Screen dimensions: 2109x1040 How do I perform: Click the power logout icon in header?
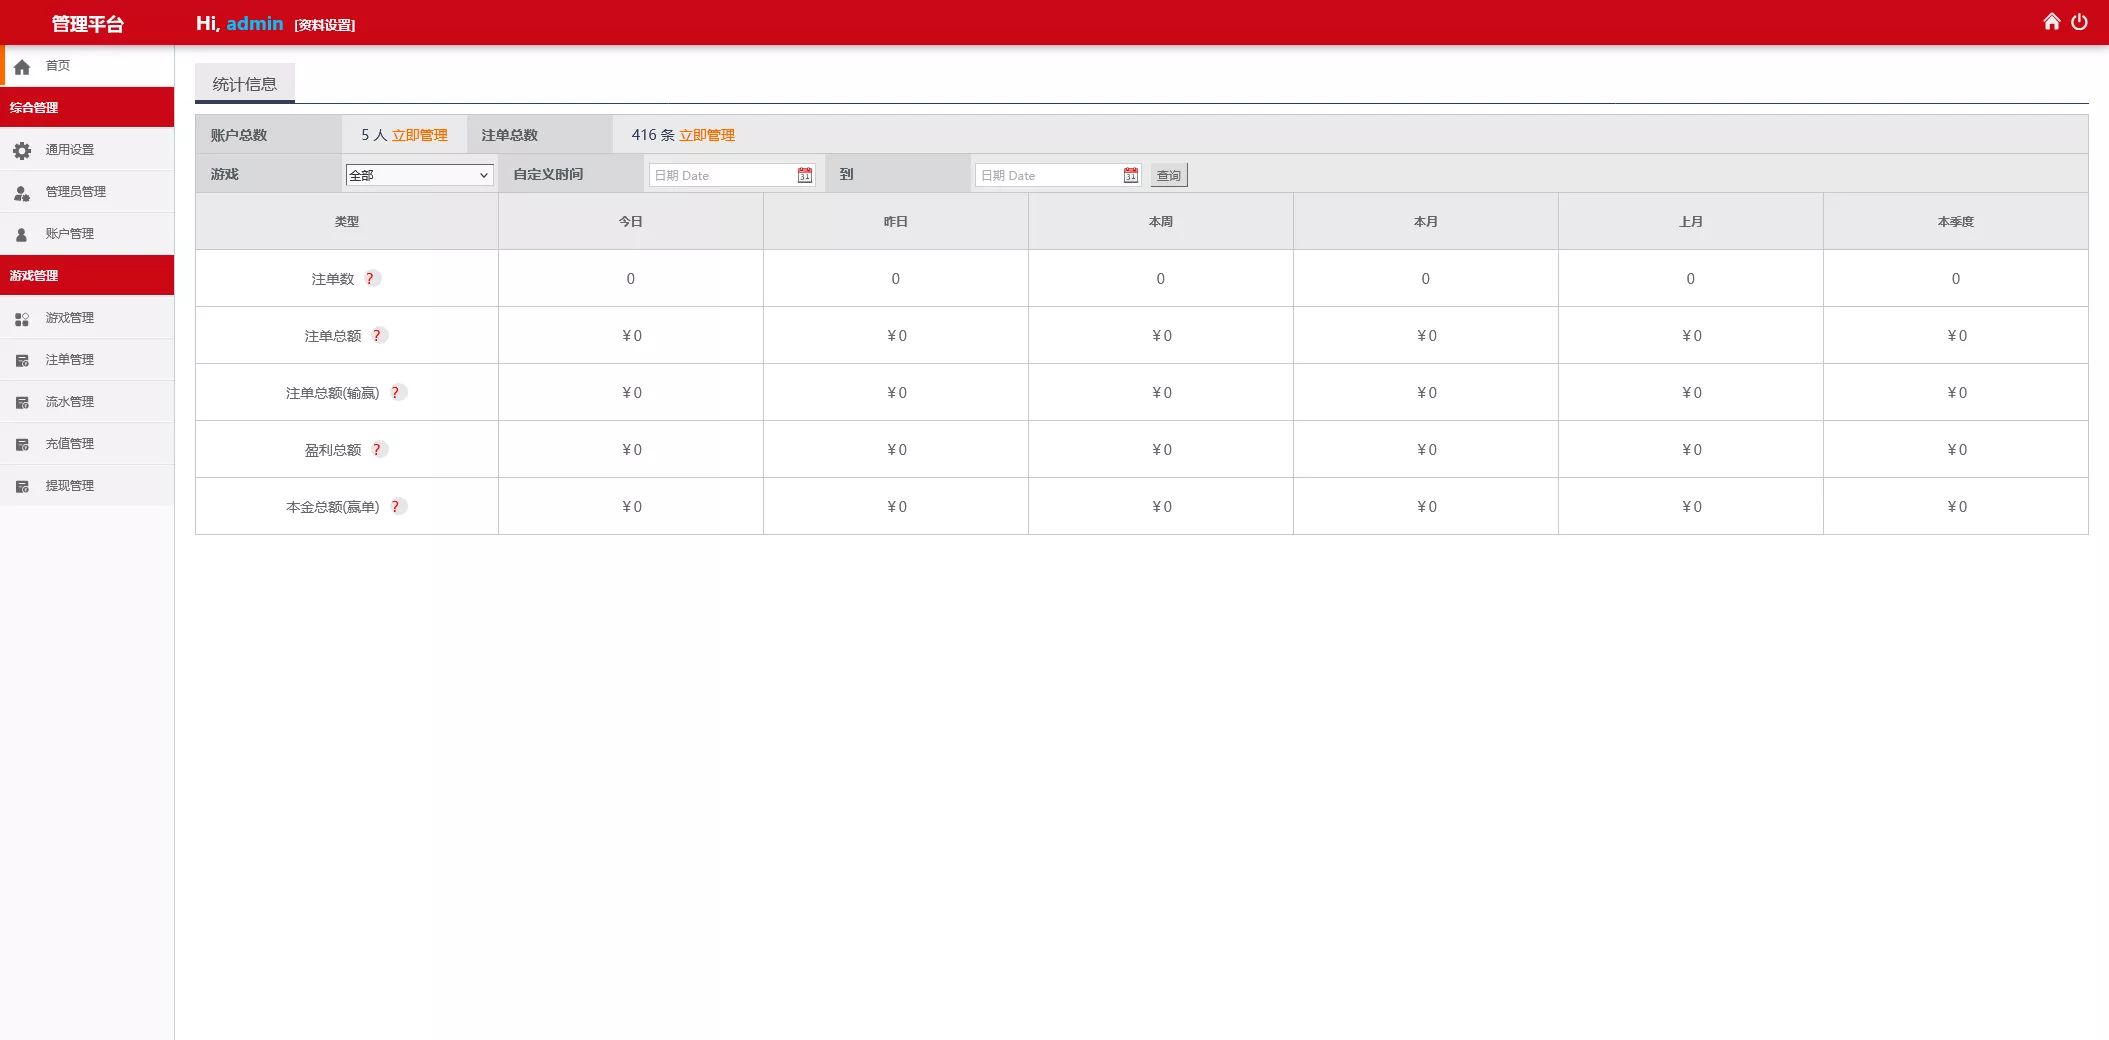tap(2079, 21)
